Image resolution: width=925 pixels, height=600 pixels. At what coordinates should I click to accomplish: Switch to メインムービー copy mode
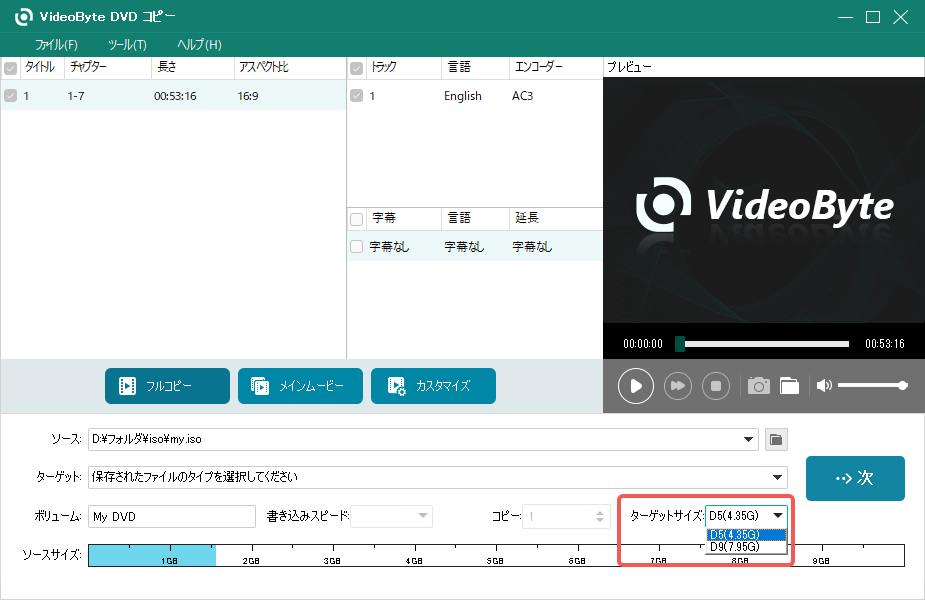coord(300,385)
